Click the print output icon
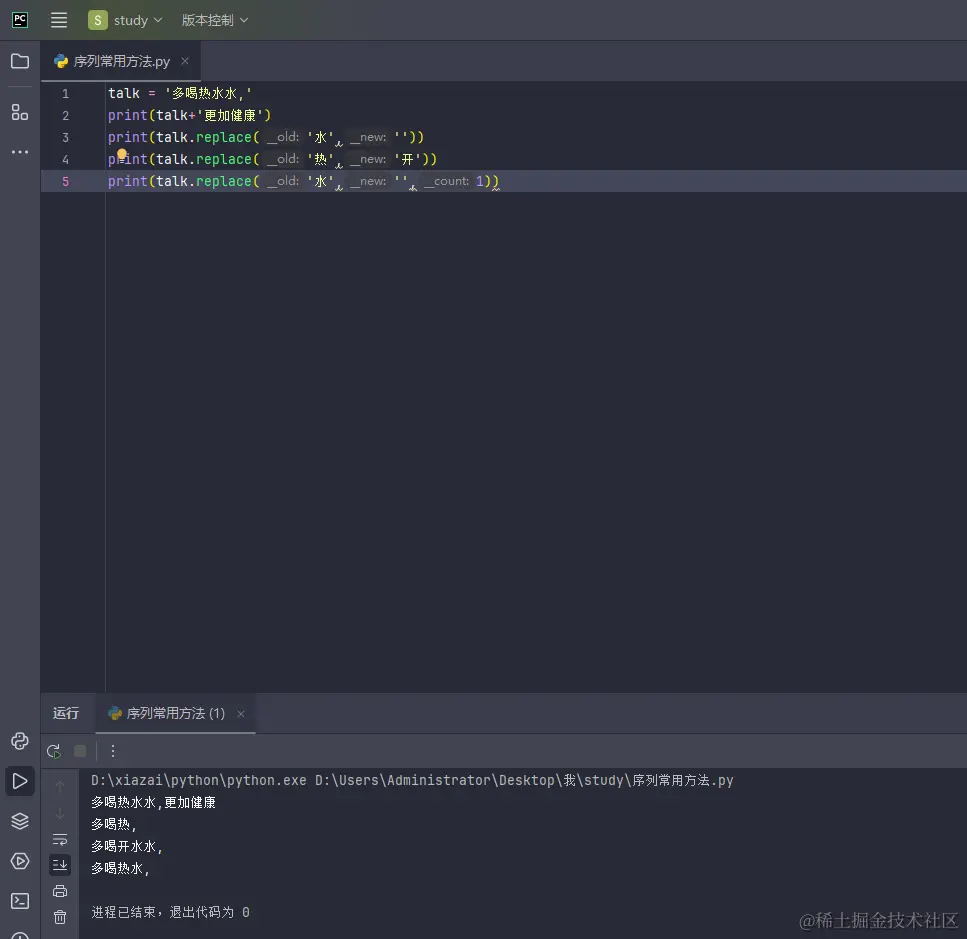 point(60,891)
